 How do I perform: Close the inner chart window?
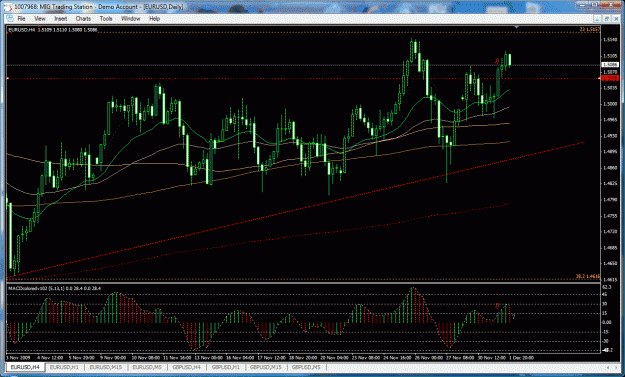pyautogui.click(x=615, y=18)
